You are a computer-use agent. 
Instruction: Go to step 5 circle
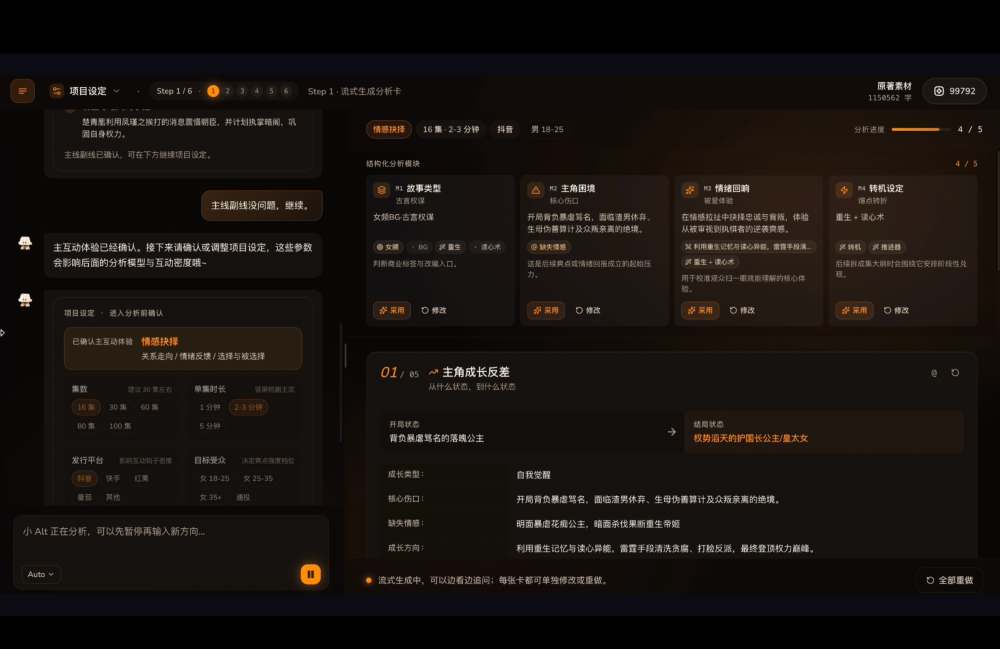point(272,91)
